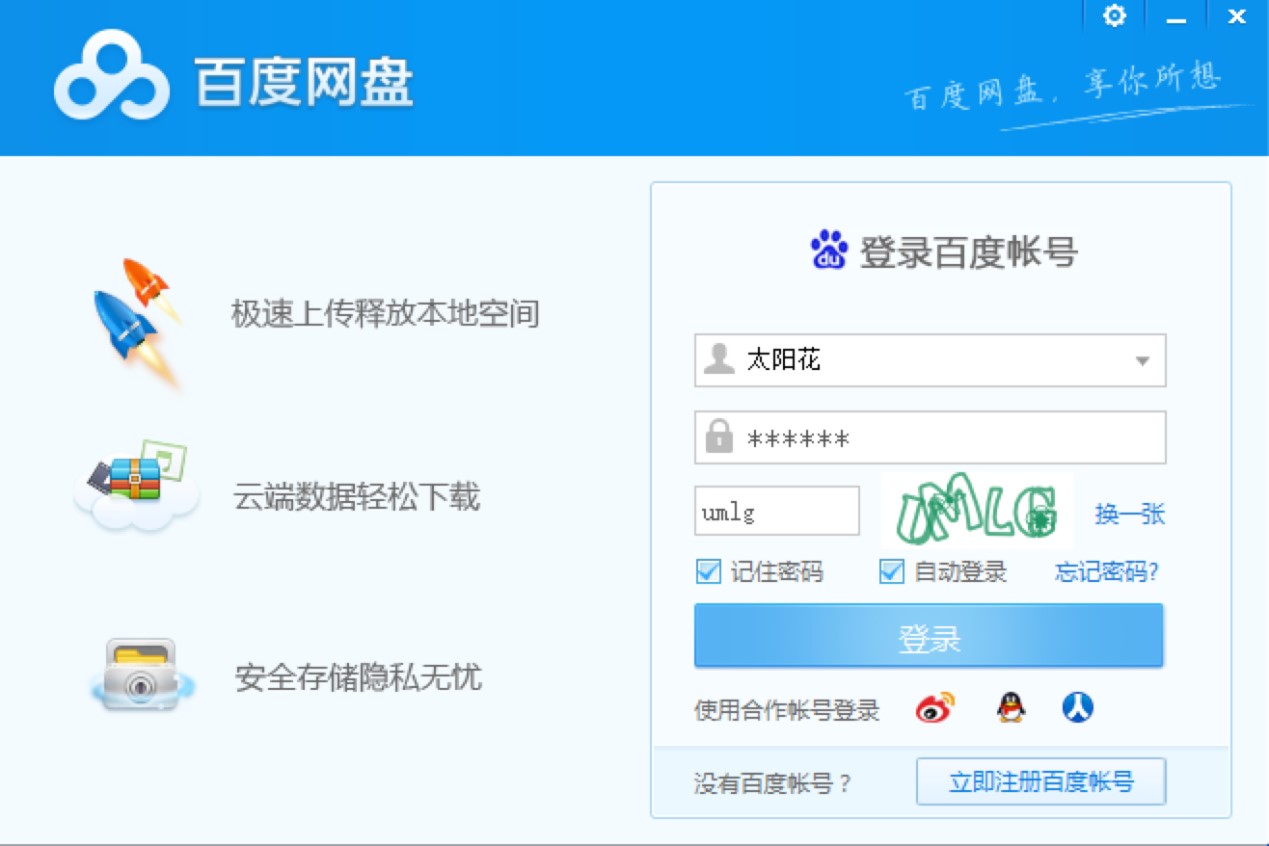Viewport: 1269px width, 846px height.
Task: Click 换一张 to refresh captcha
Action: (1130, 514)
